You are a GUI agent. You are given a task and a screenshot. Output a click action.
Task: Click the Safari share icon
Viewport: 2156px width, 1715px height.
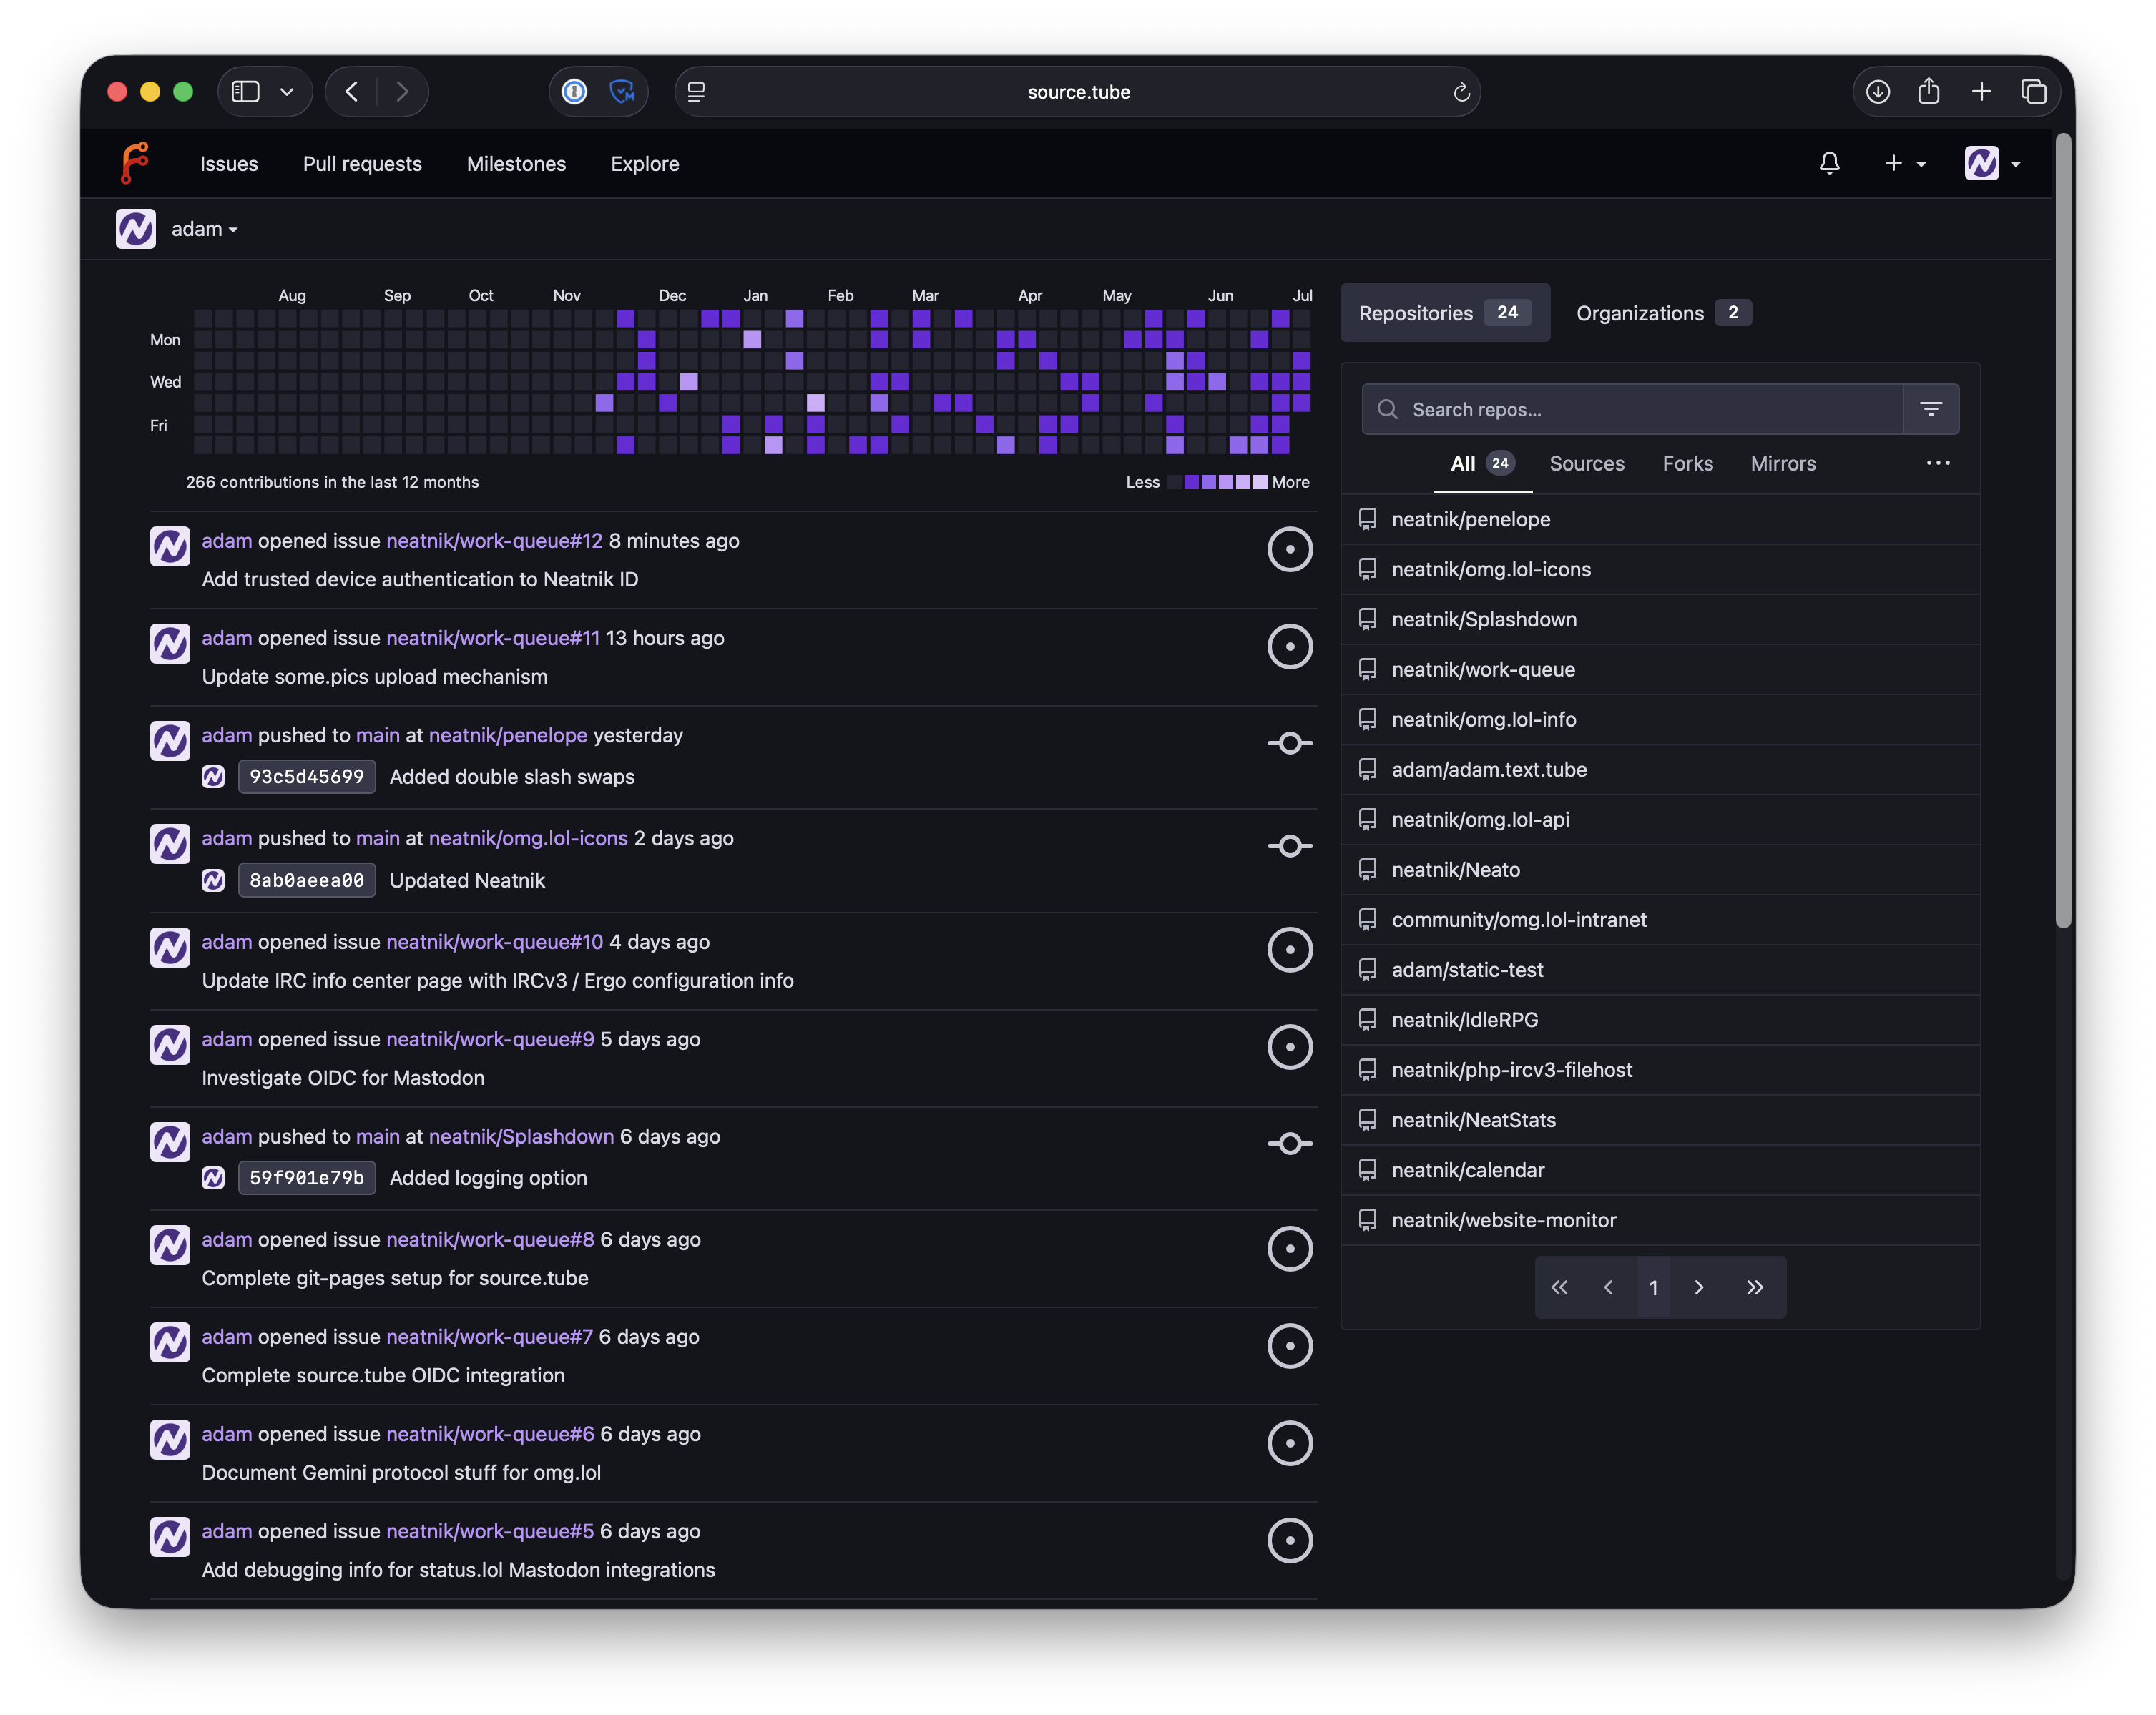[1929, 91]
